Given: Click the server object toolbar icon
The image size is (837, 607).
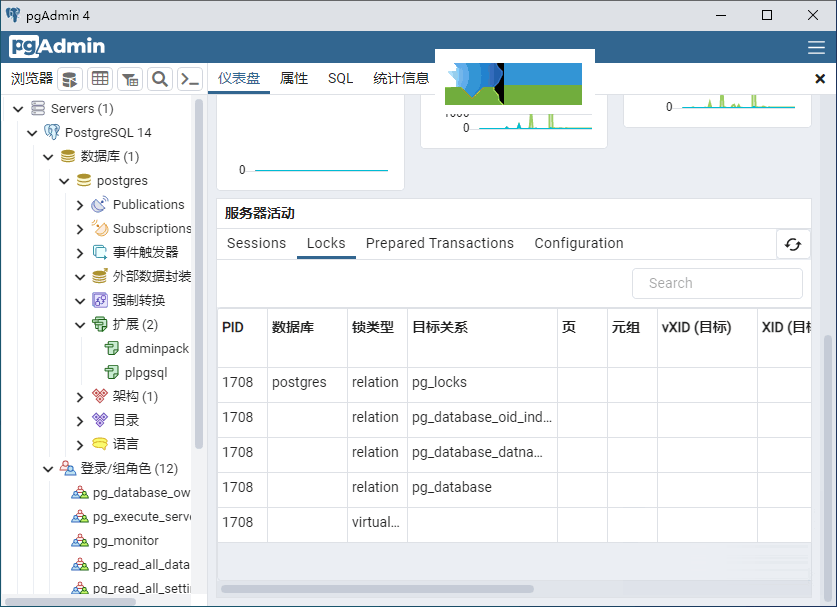Looking at the screenshot, I should point(70,79).
